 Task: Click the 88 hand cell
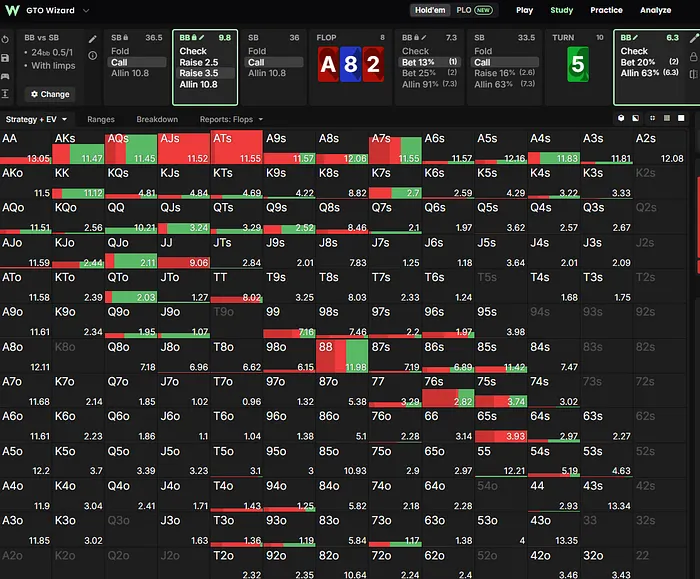point(342,356)
